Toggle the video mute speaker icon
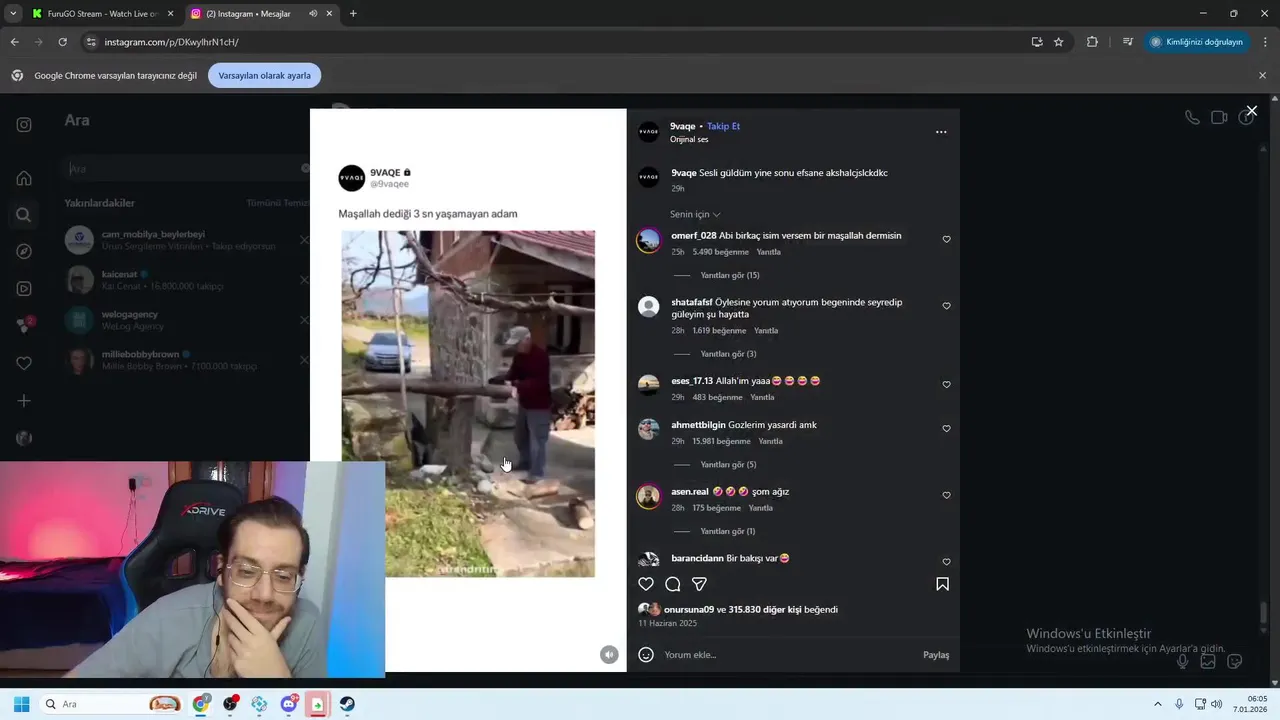Screen dimensions: 1280x720 609,654
